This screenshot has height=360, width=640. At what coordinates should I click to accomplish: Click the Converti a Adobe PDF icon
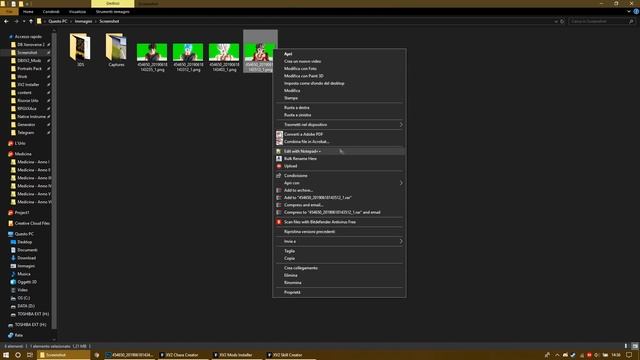pos(279,134)
